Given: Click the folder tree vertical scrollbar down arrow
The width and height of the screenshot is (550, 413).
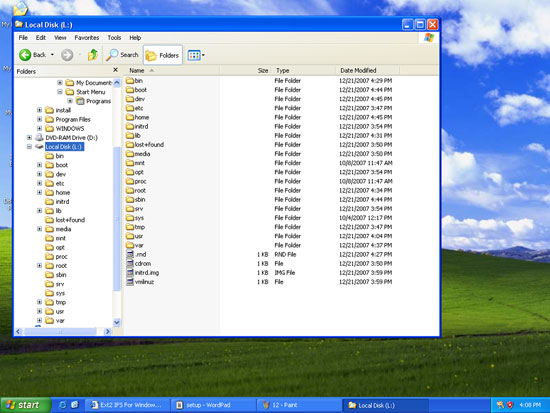Looking at the screenshot, I should [x=117, y=322].
